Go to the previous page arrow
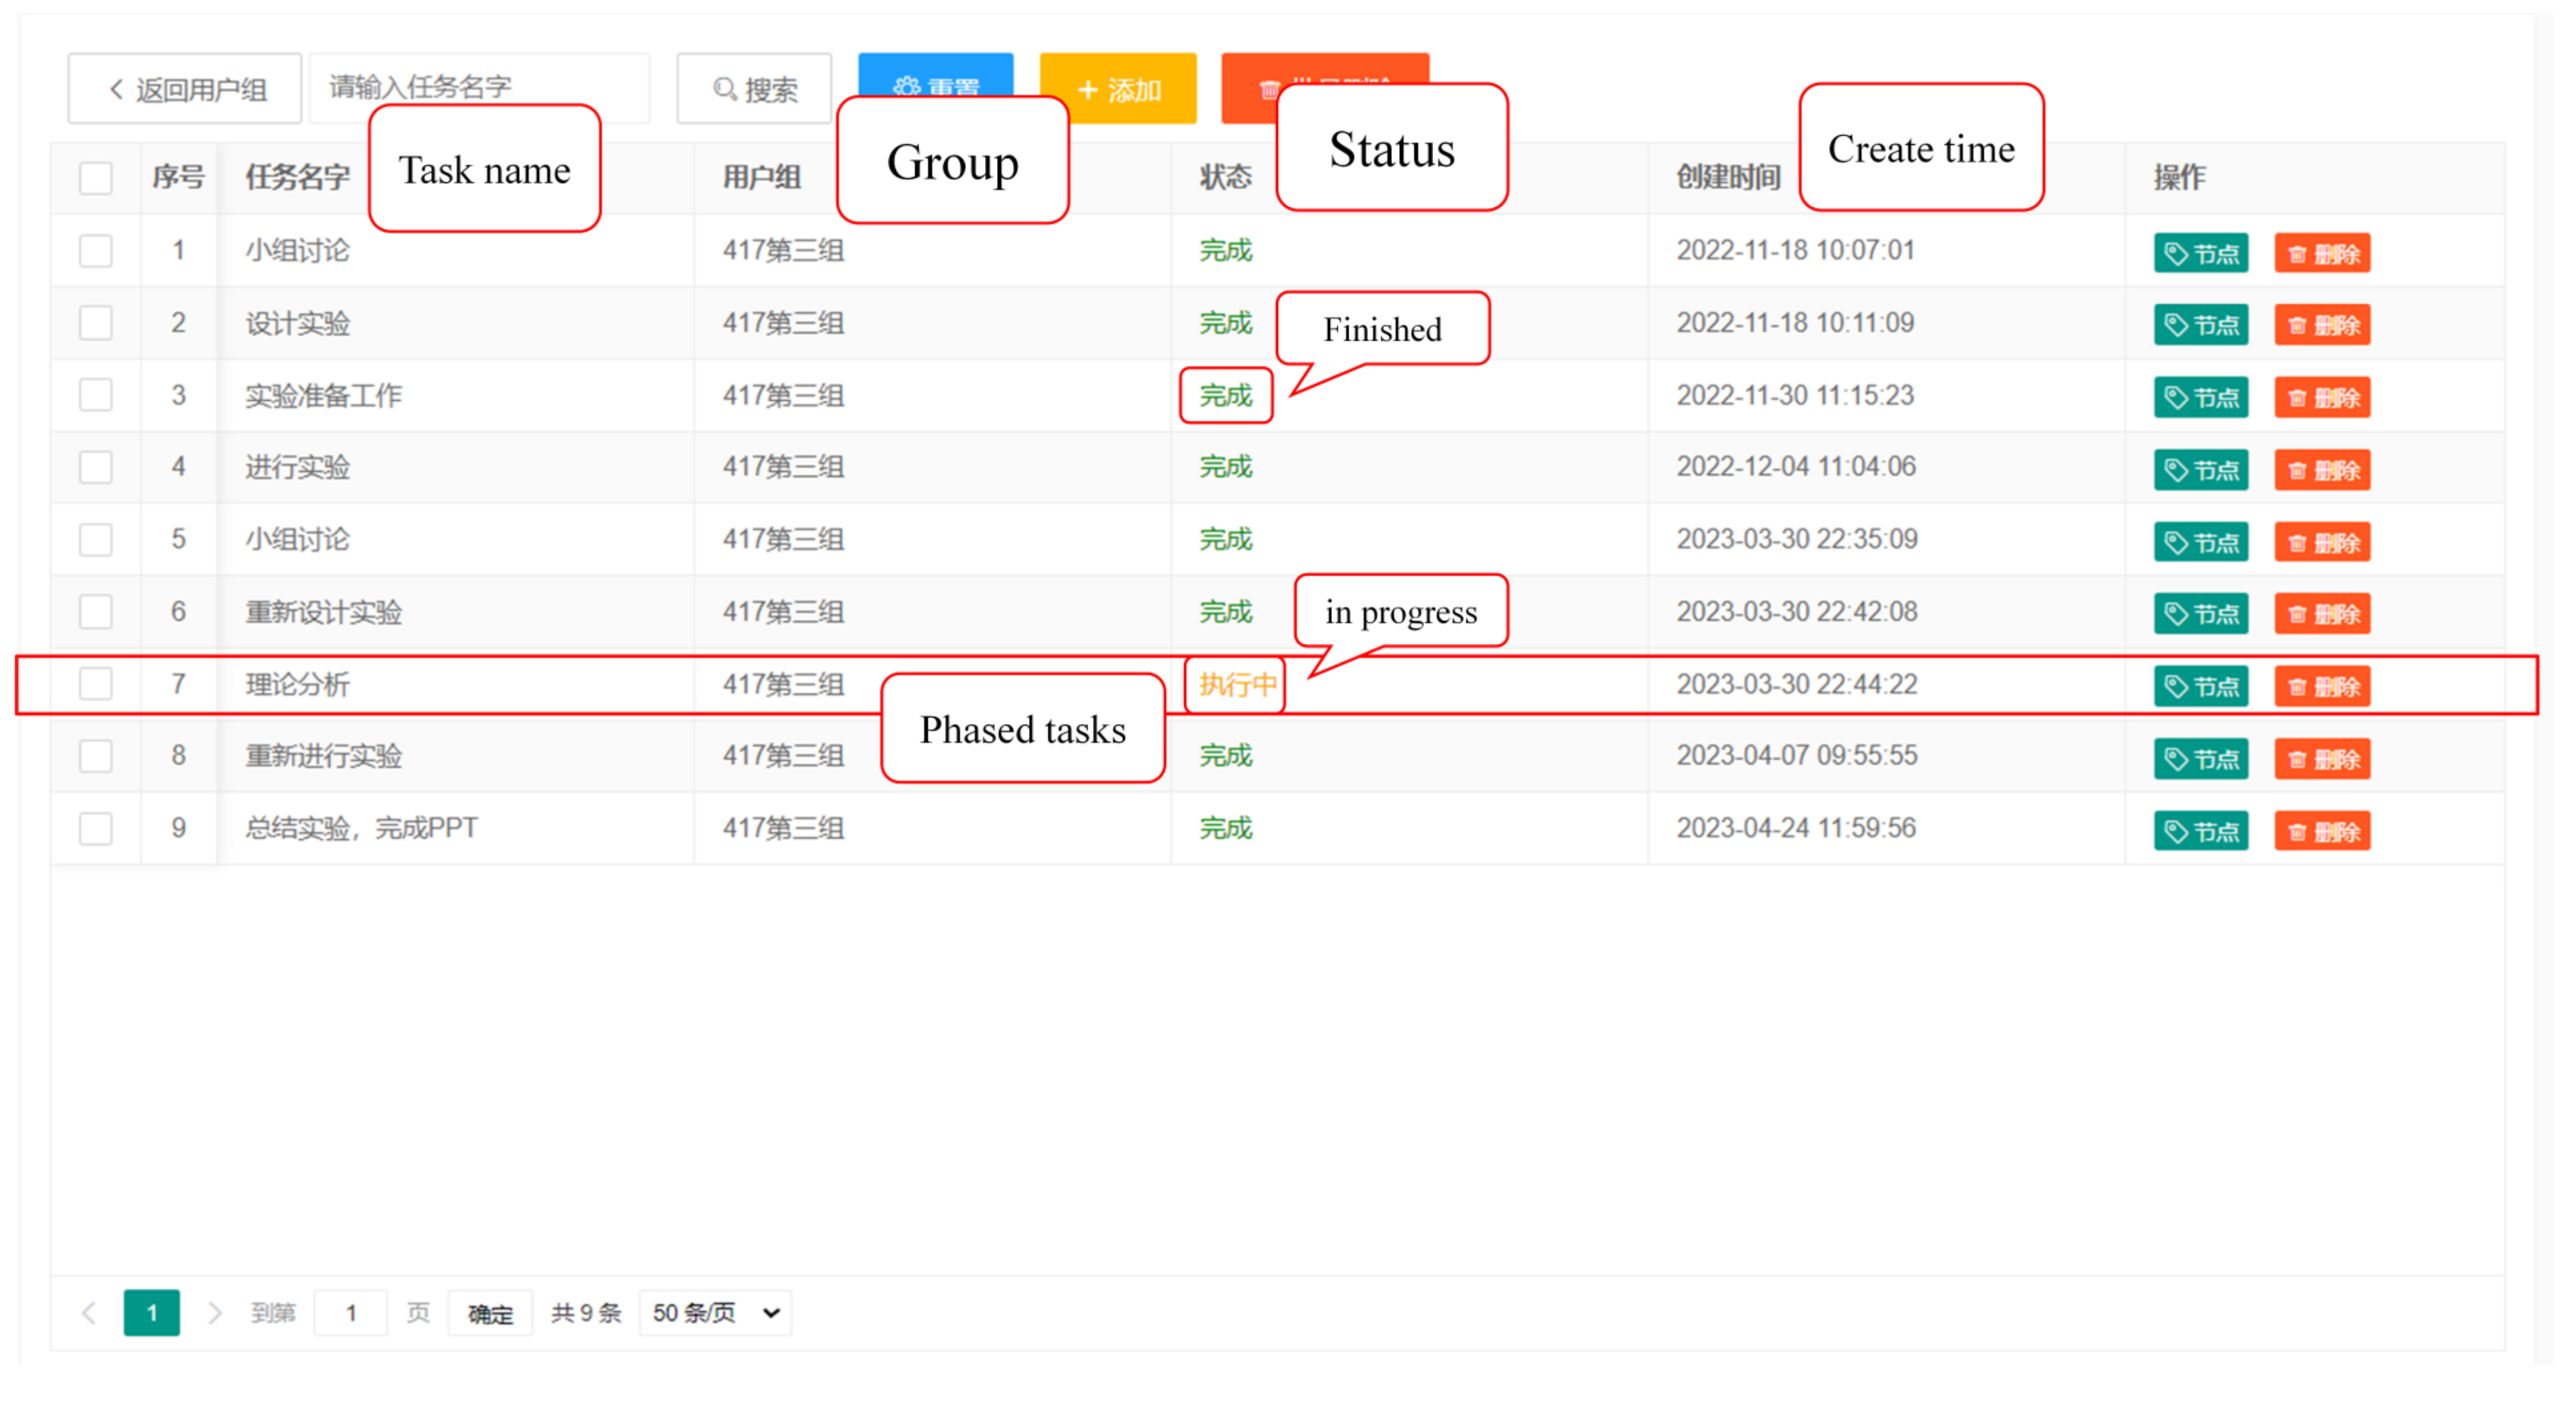This screenshot has height=1401, width=2576. (x=89, y=1312)
